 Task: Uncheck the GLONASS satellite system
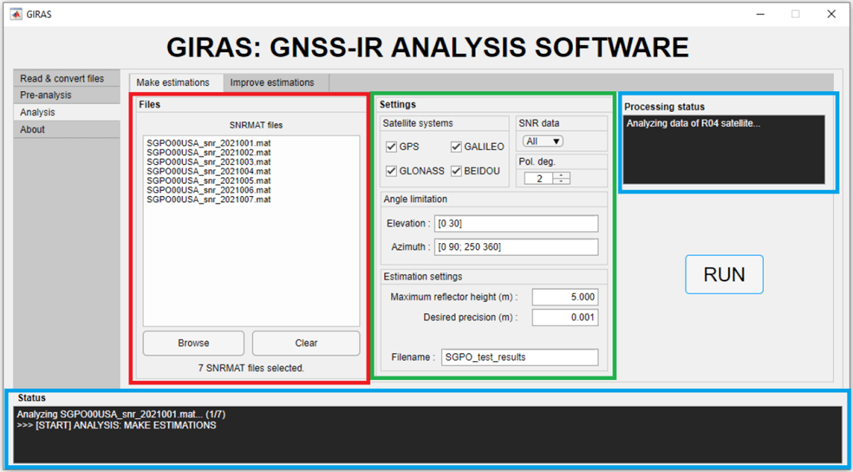coord(392,171)
